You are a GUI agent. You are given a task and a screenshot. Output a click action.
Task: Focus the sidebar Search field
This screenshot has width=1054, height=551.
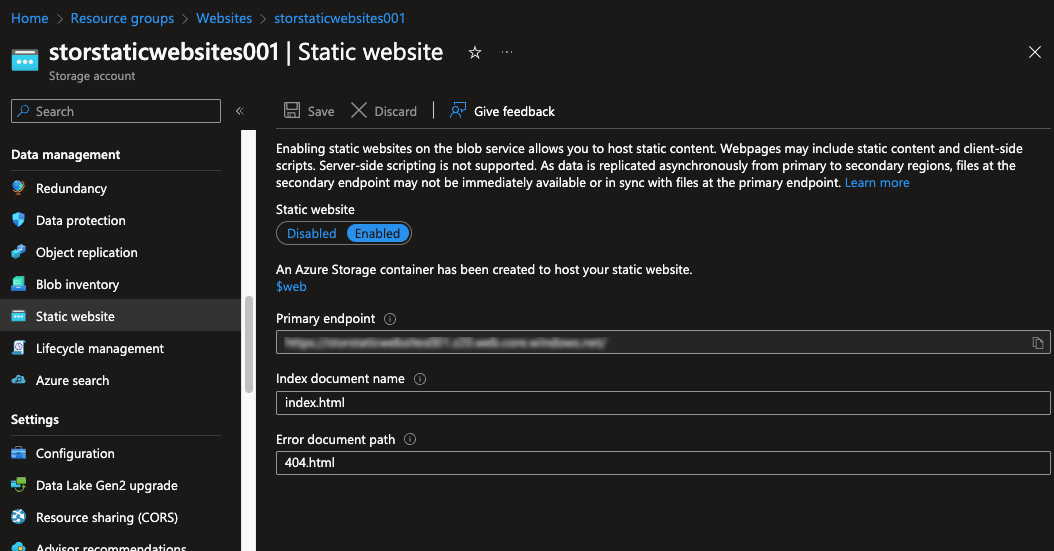coord(116,111)
